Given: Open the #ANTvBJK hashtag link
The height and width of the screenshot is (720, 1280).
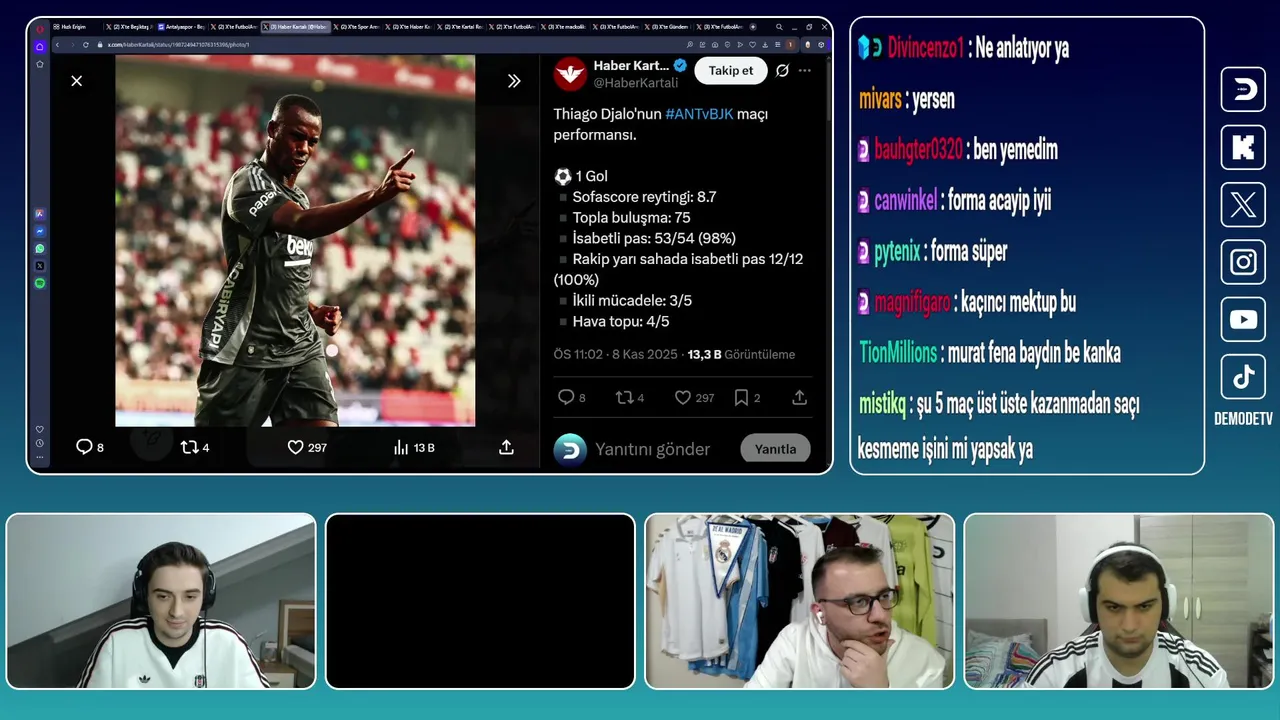Looking at the screenshot, I should (699, 114).
